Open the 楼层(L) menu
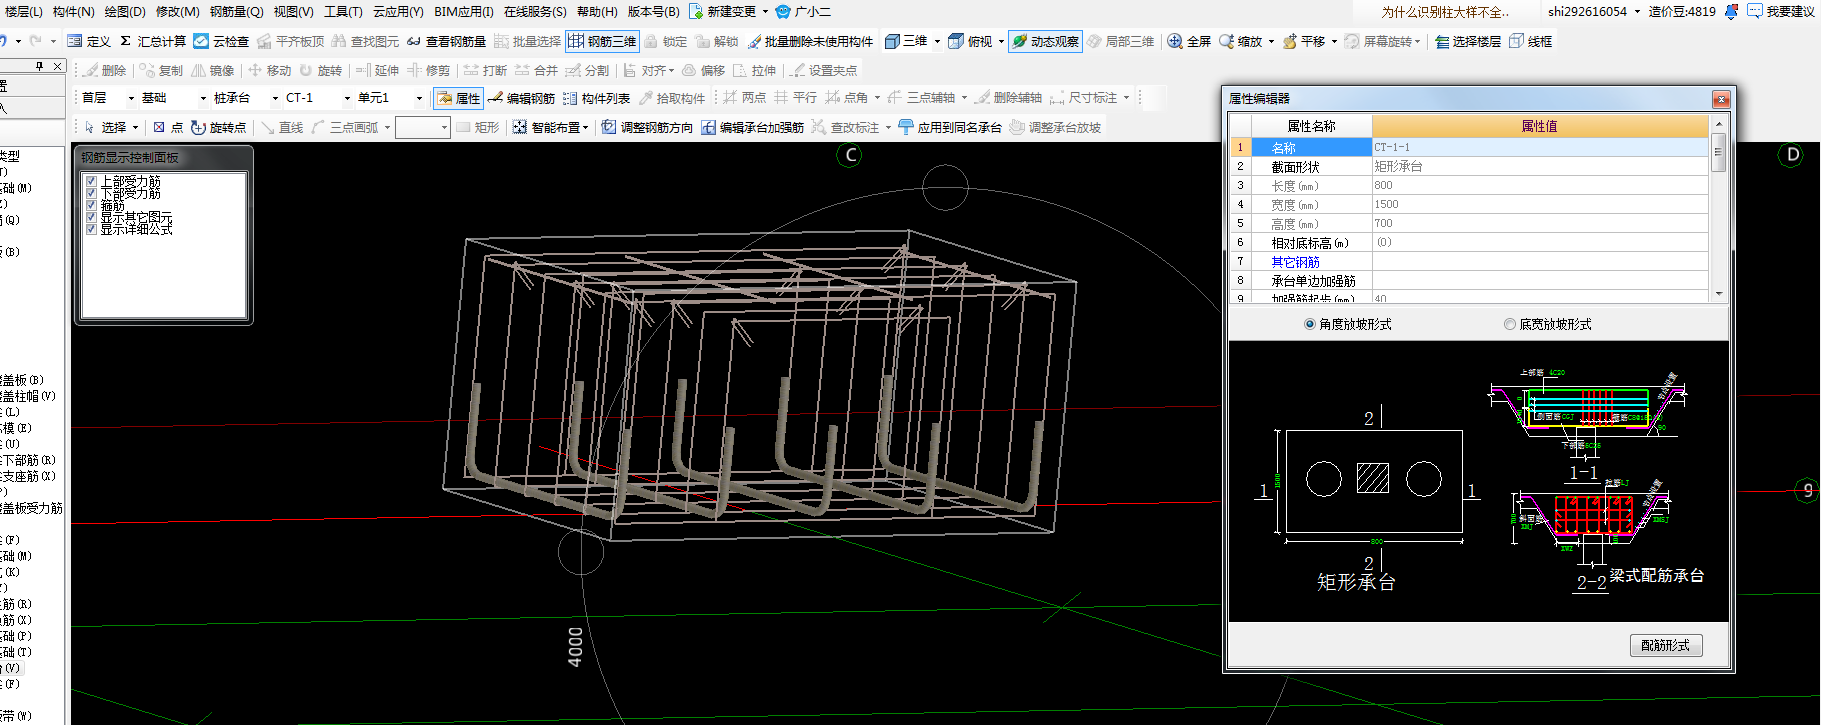 [x=24, y=12]
